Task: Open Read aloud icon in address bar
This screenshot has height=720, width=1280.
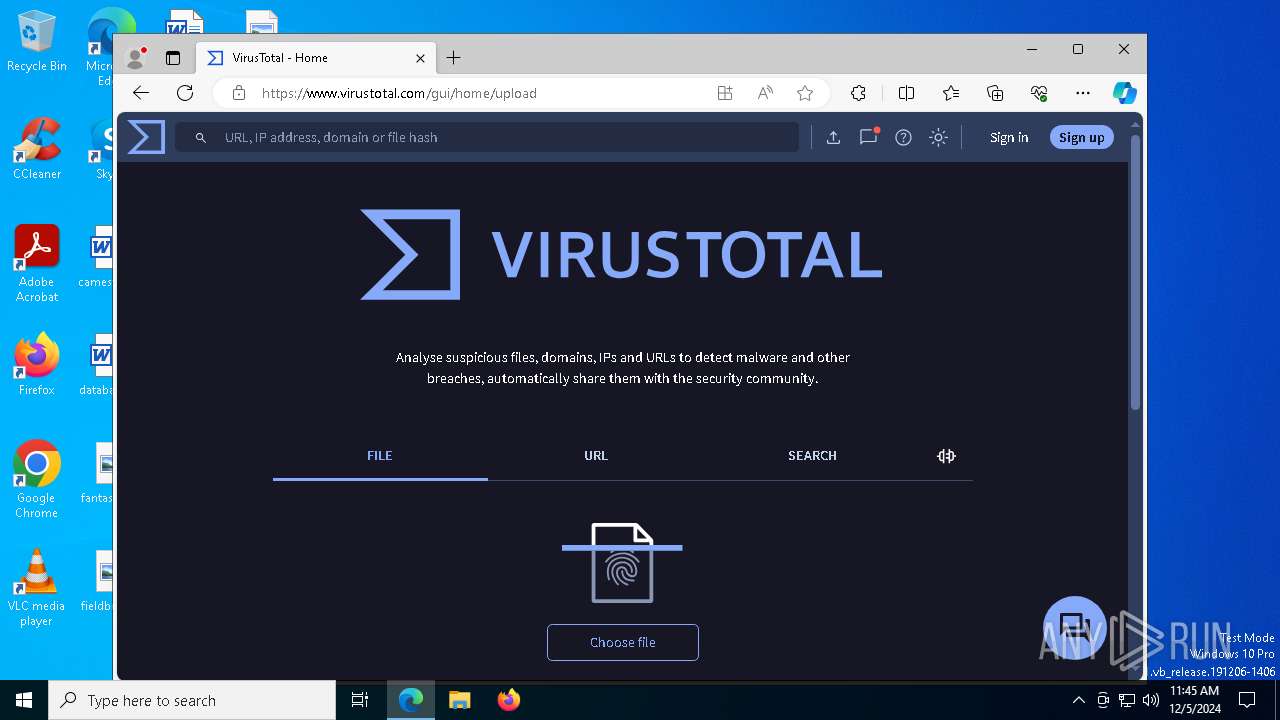Action: click(765, 93)
